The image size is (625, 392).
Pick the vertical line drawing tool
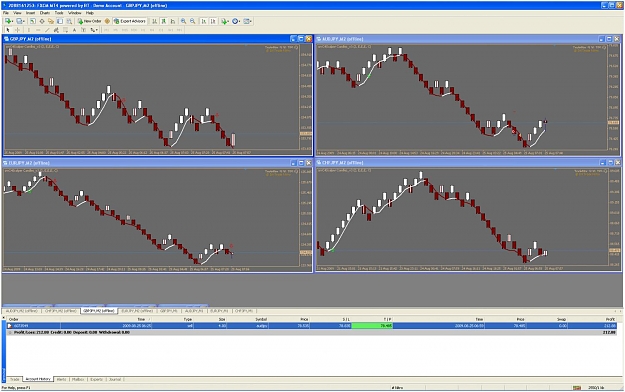29,30
